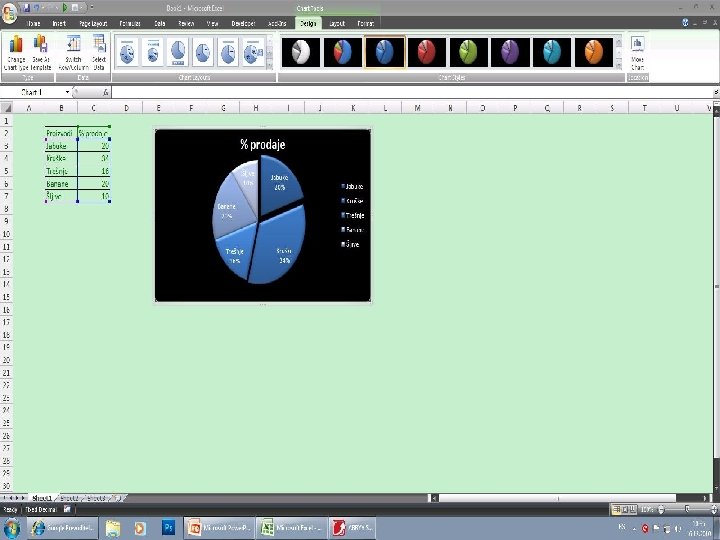Screen dimensions: 720x540
Task: Choose the green pie chart style
Action: point(468,52)
